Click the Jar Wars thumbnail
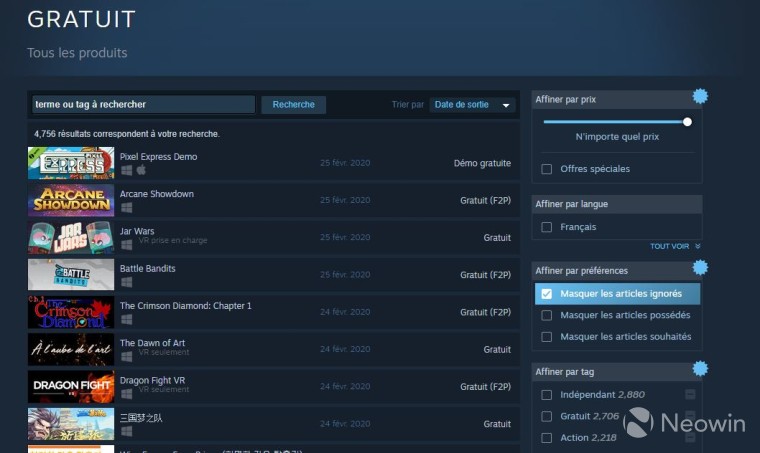The width and height of the screenshot is (760, 453). click(x=71, y=237)
